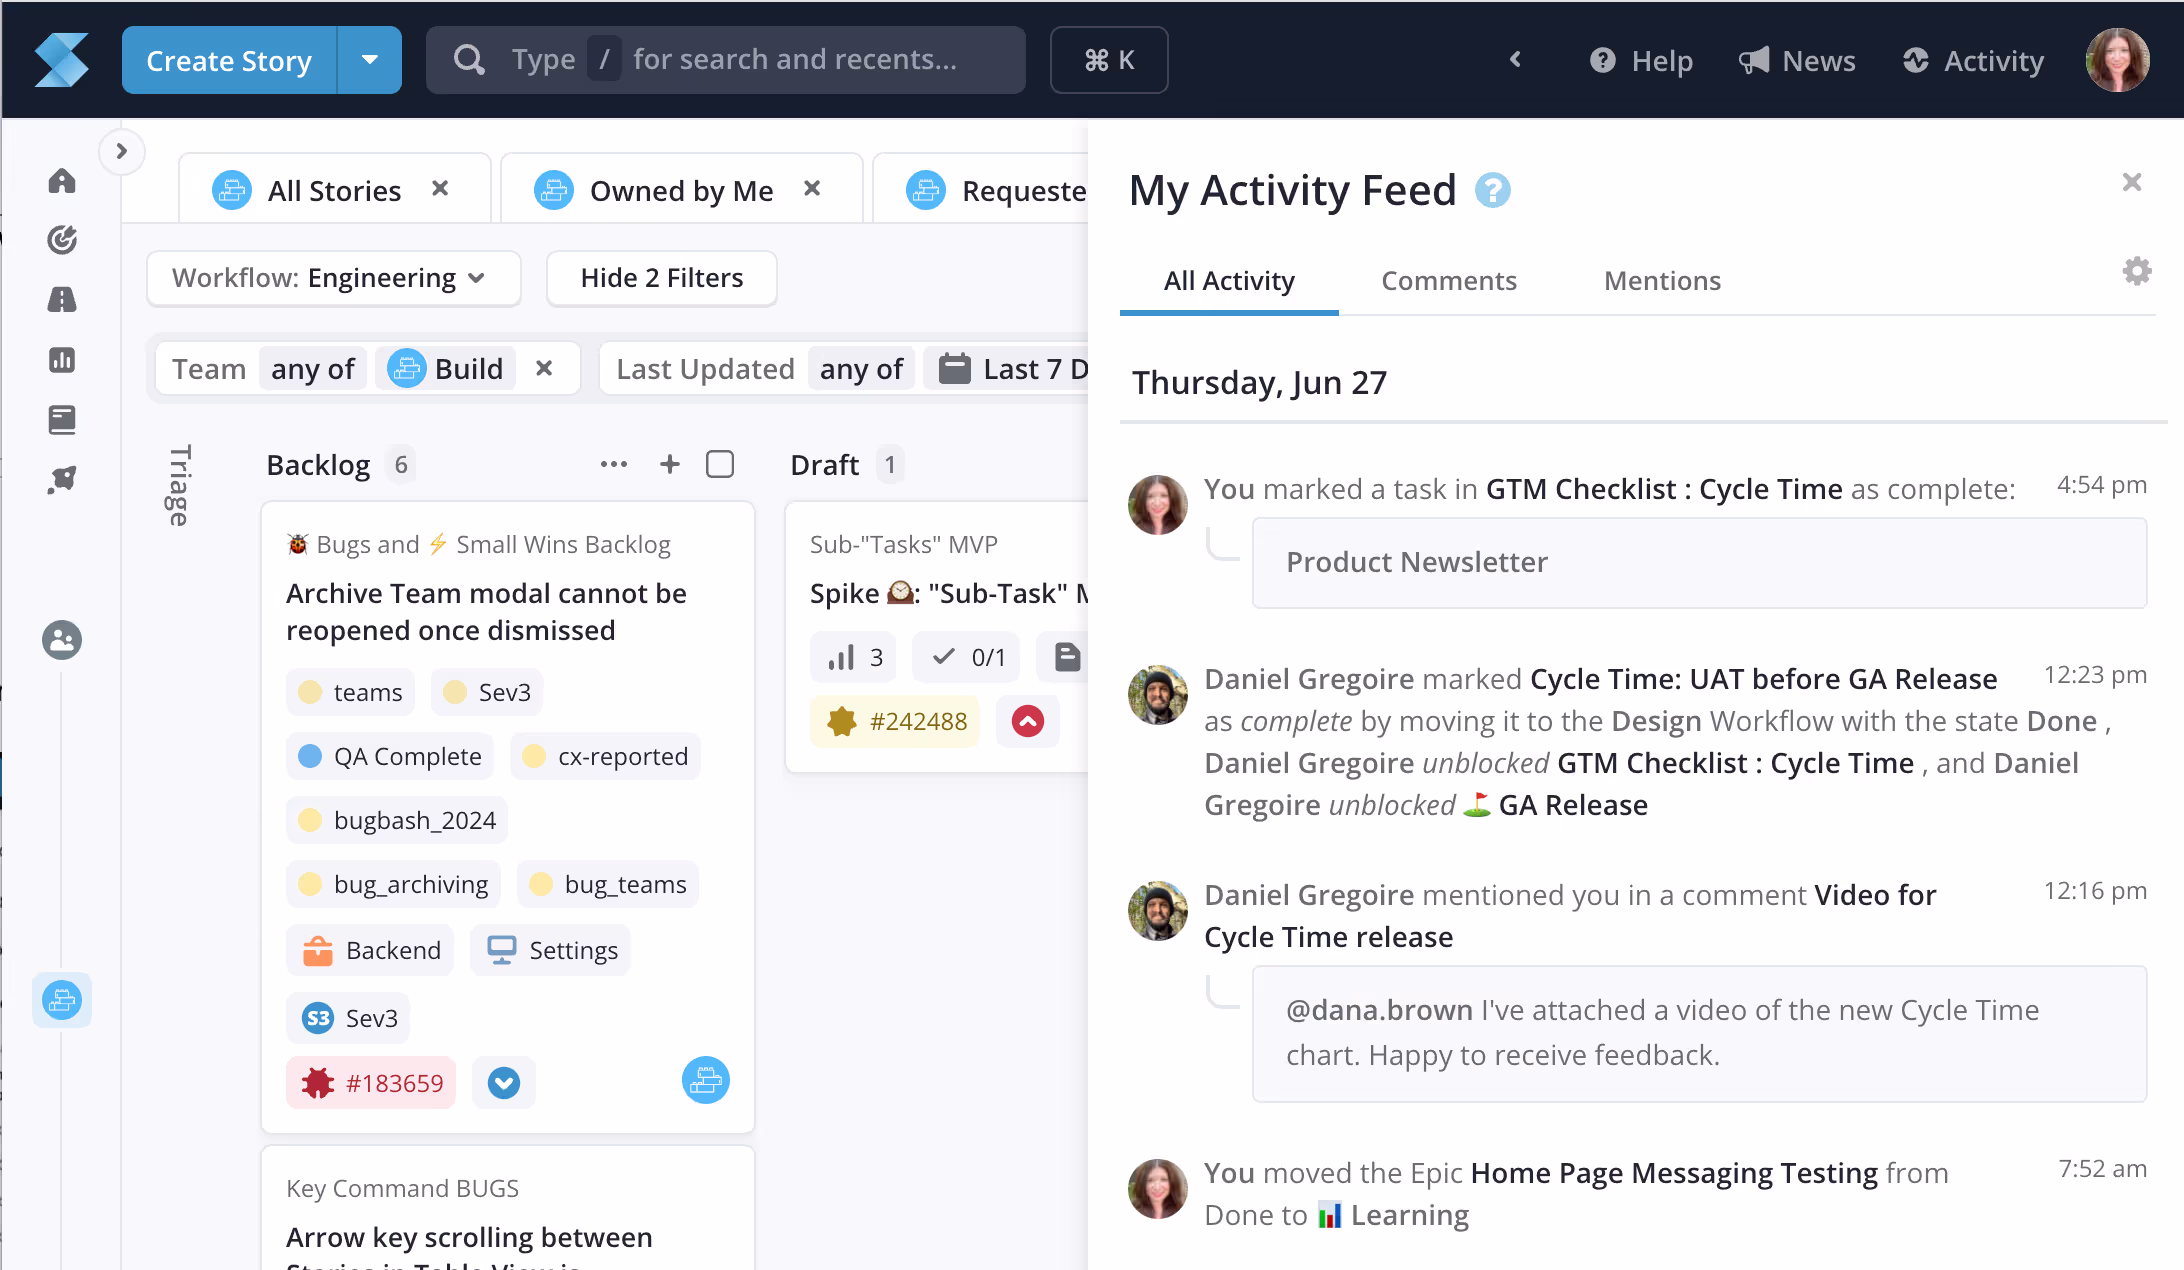Remove the Team filter

[x=544, y=368]
